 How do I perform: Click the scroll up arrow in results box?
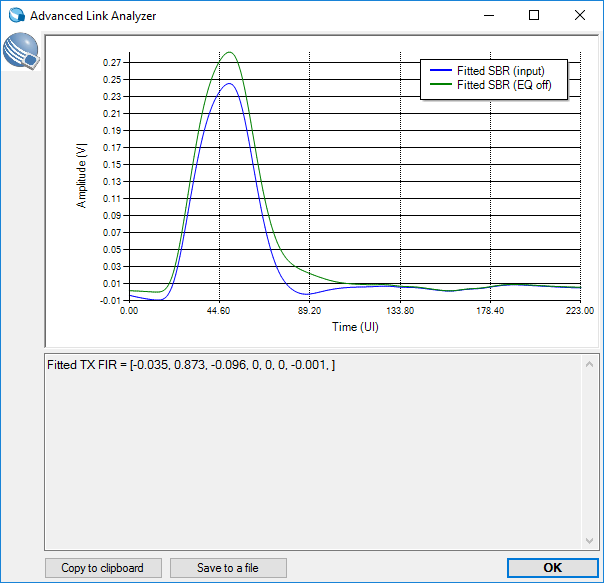[589, 364]
